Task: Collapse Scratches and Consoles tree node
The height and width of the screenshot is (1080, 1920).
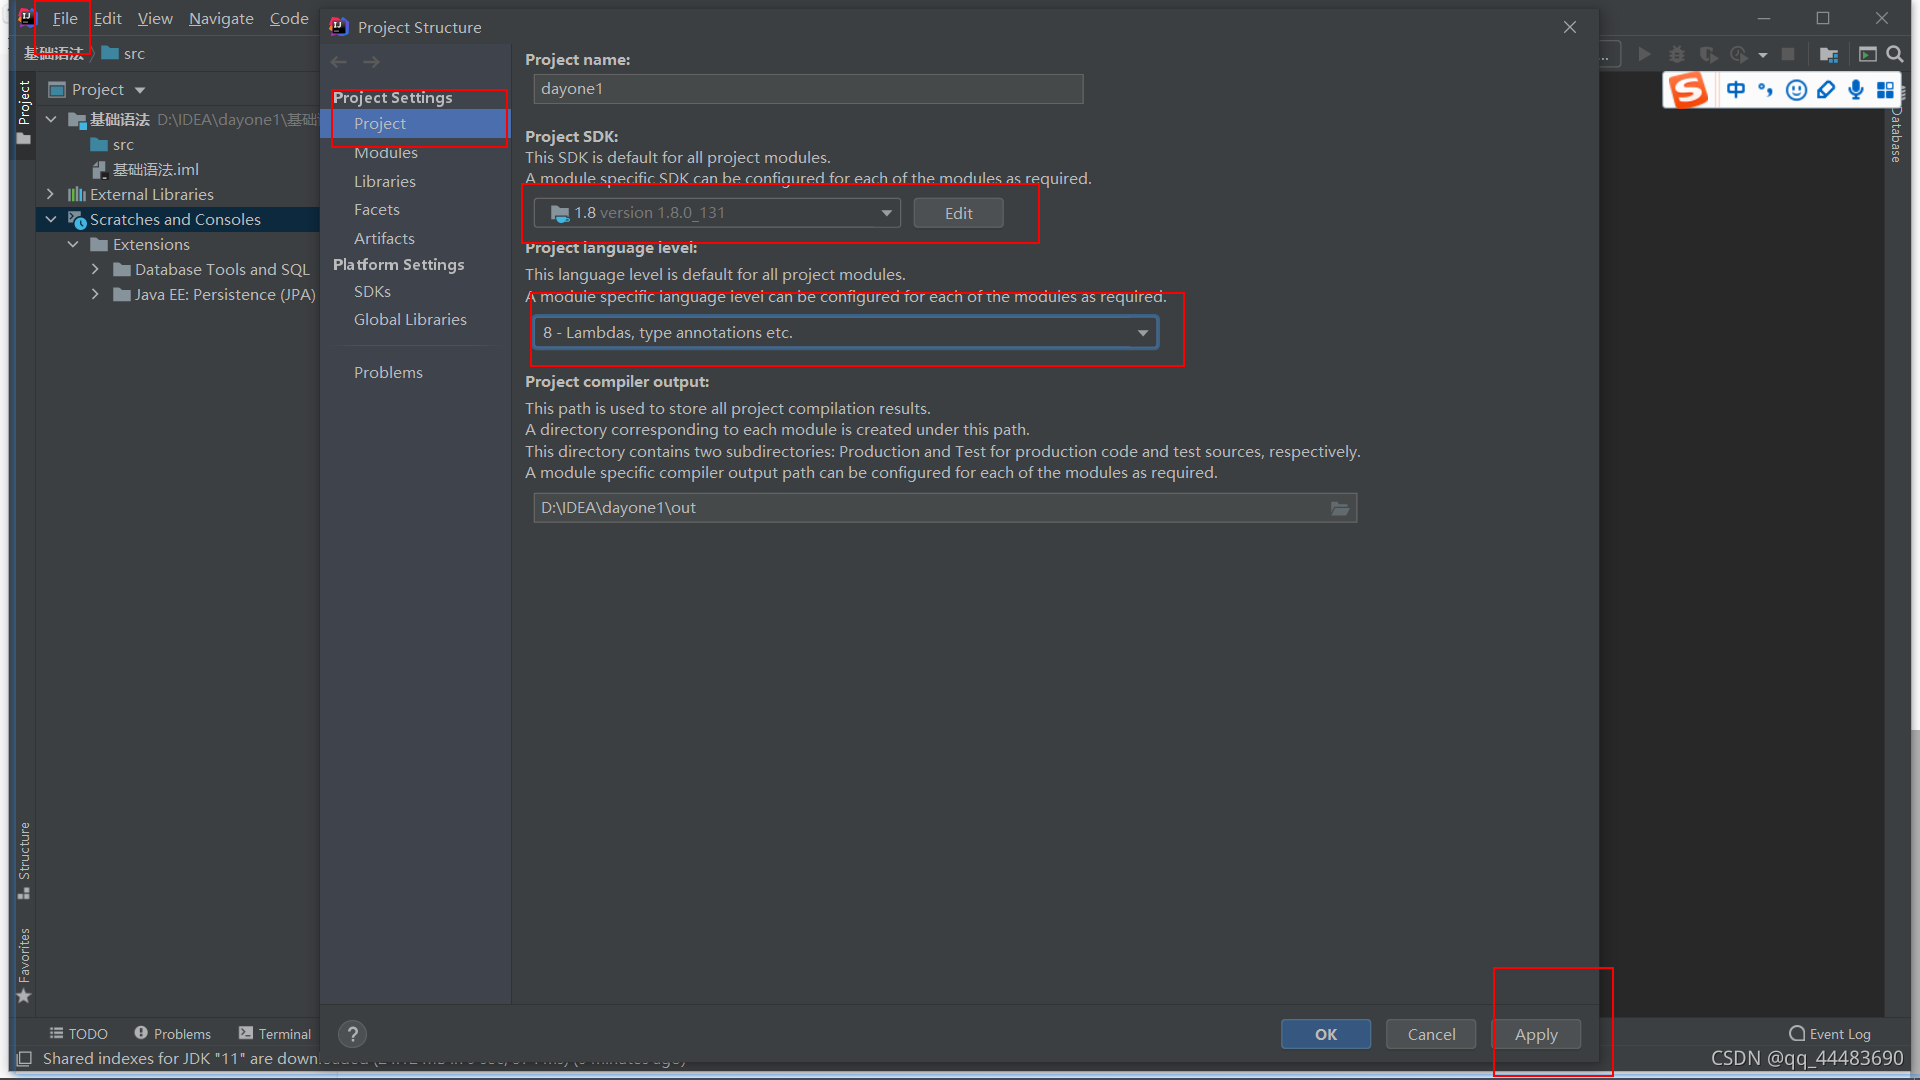Action: pyautogui.click(x=51, y=219)
